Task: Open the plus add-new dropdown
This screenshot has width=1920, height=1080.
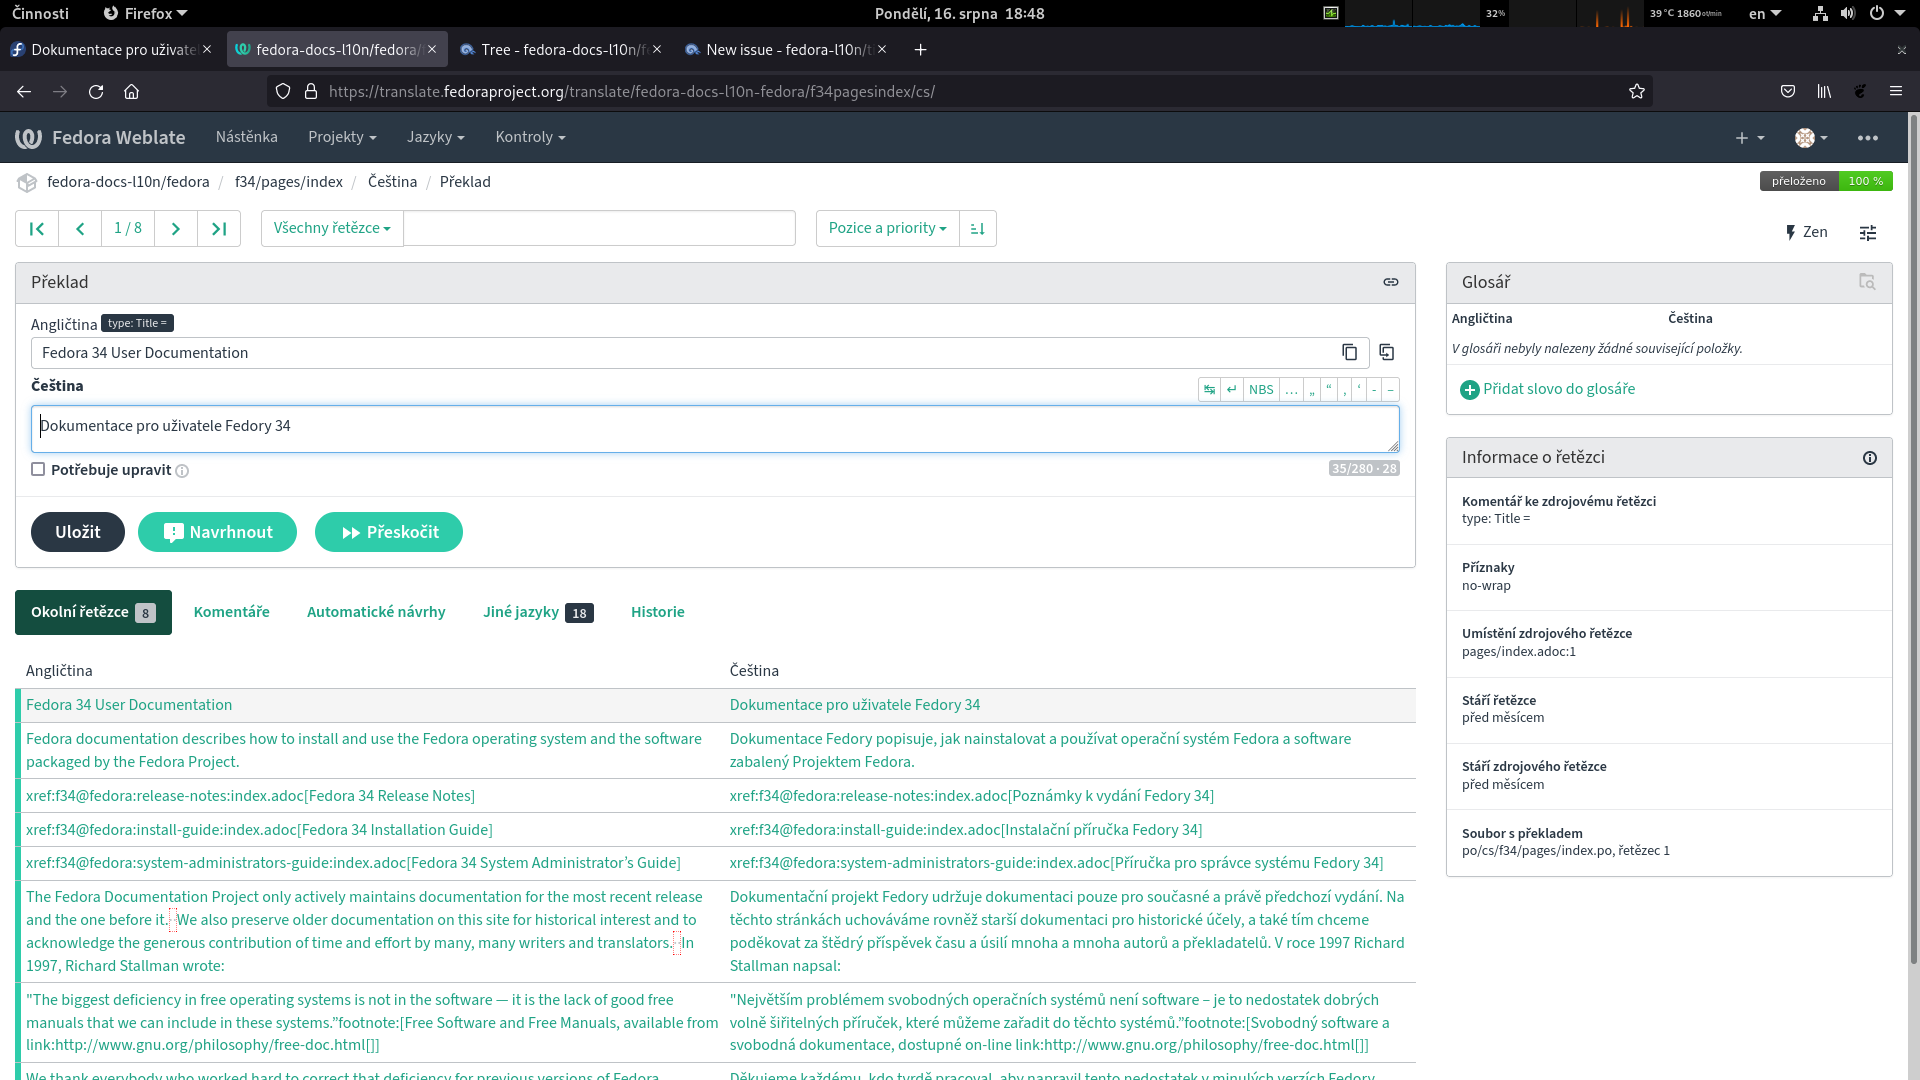Action: (x=1750, y=138)
